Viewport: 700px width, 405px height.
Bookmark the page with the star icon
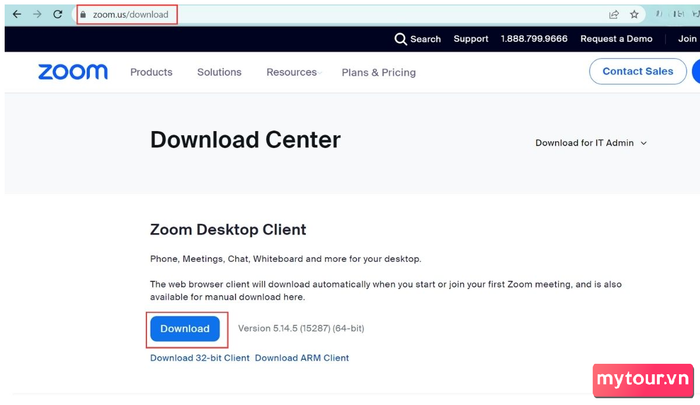coord(634,14)
